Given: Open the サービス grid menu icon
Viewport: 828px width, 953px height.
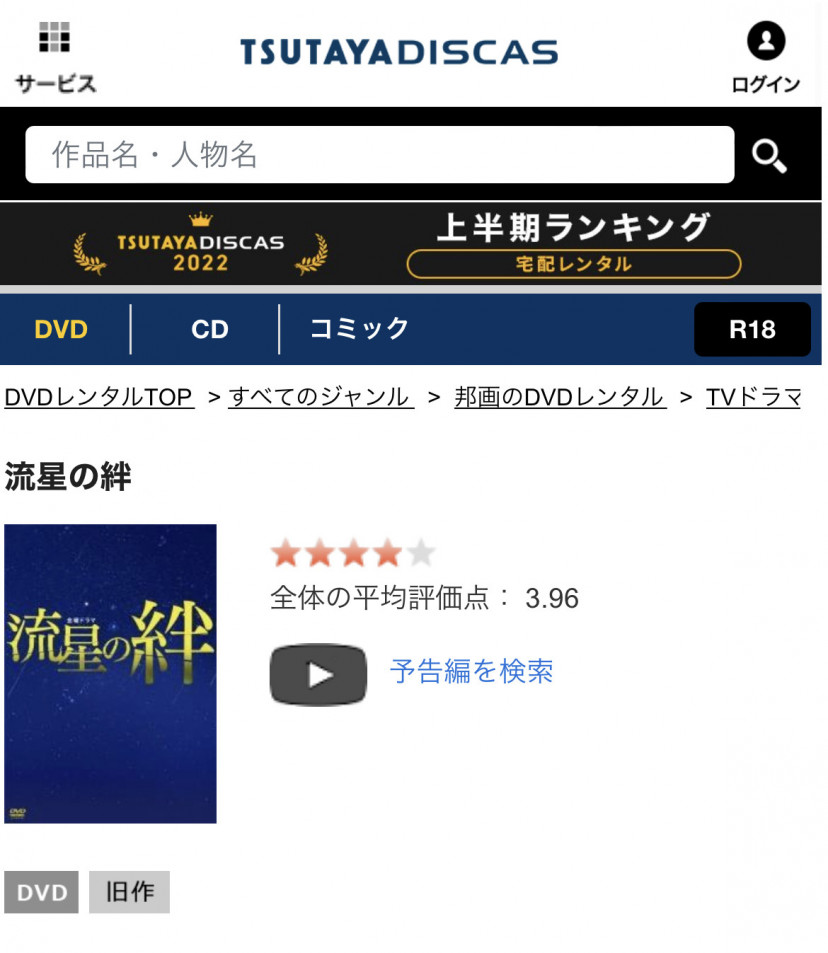Looking at the screenshot, I should [54, 37].
